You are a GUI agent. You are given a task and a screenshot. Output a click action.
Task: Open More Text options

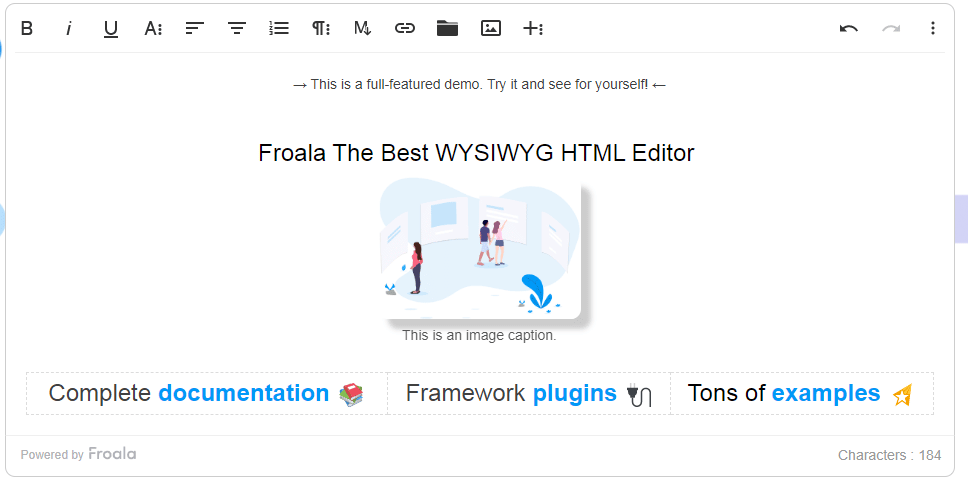[153, 28]
